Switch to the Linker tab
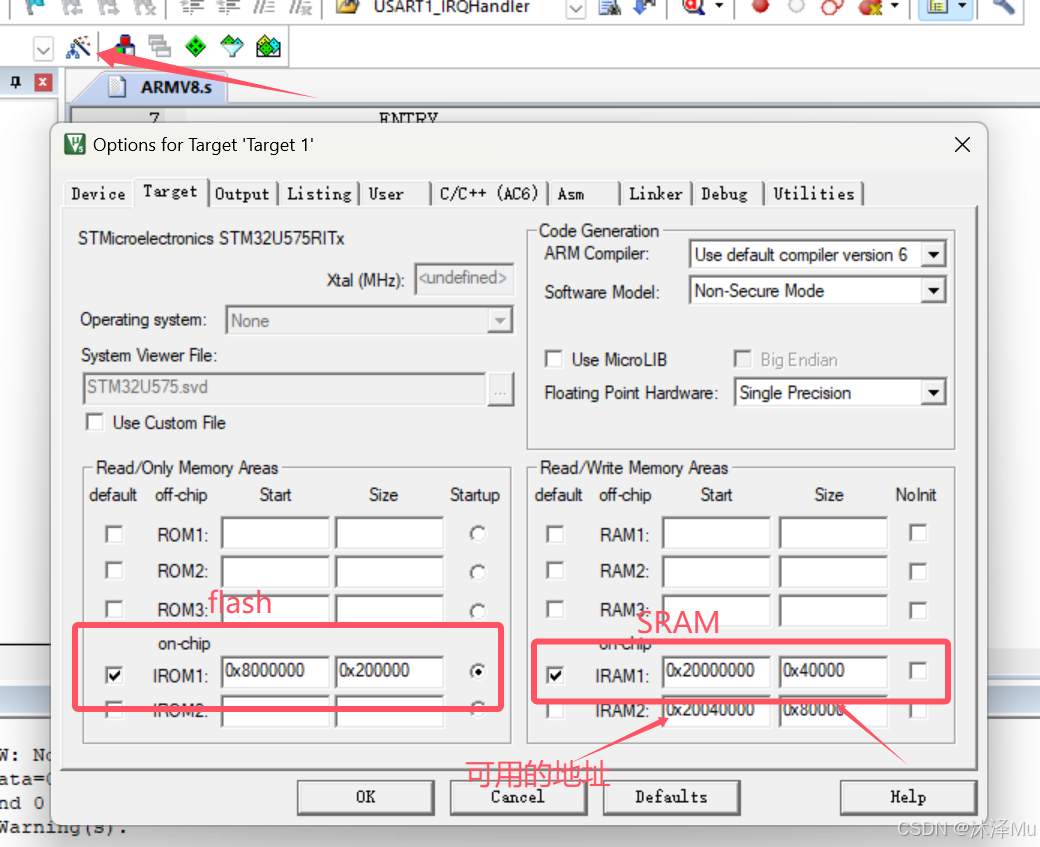The image size is (1040, 847). (x=655, y=194)
